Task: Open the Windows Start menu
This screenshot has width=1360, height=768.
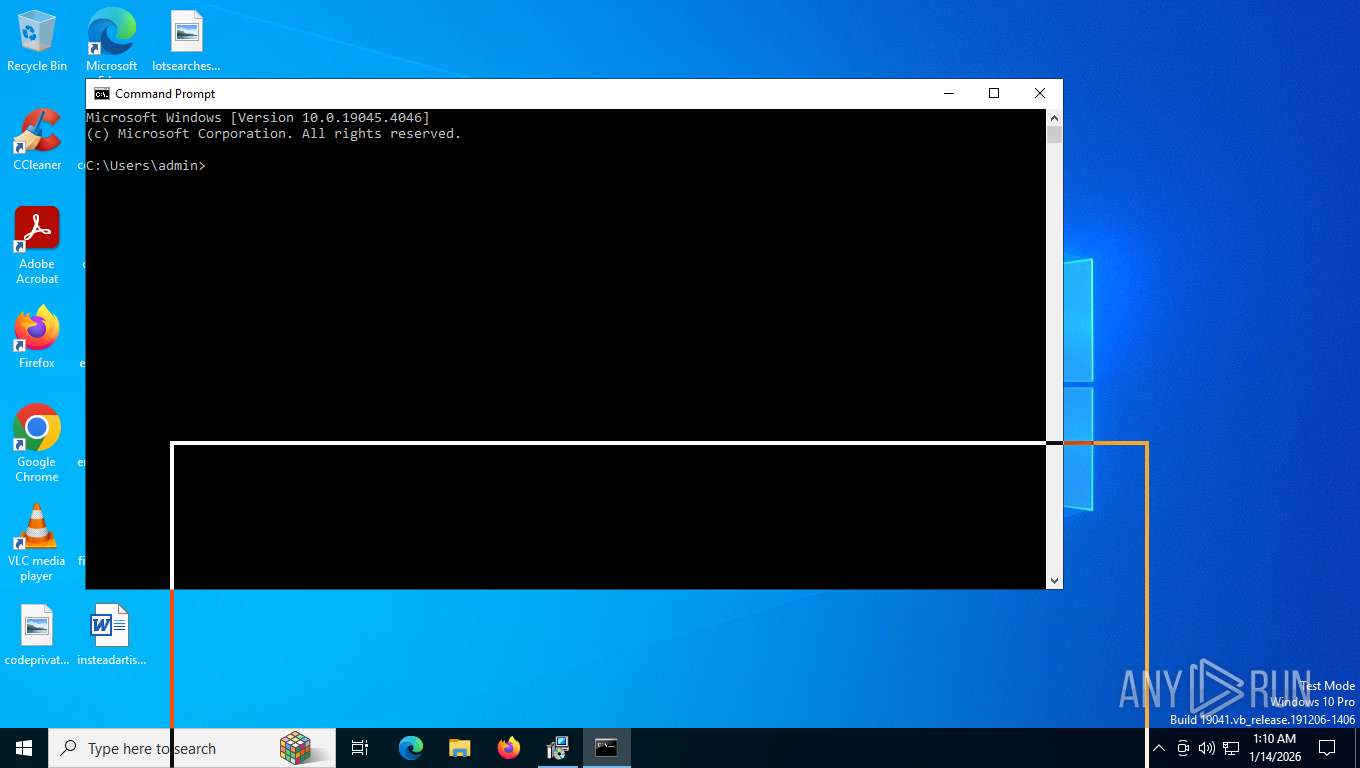Action: (24, 748)
